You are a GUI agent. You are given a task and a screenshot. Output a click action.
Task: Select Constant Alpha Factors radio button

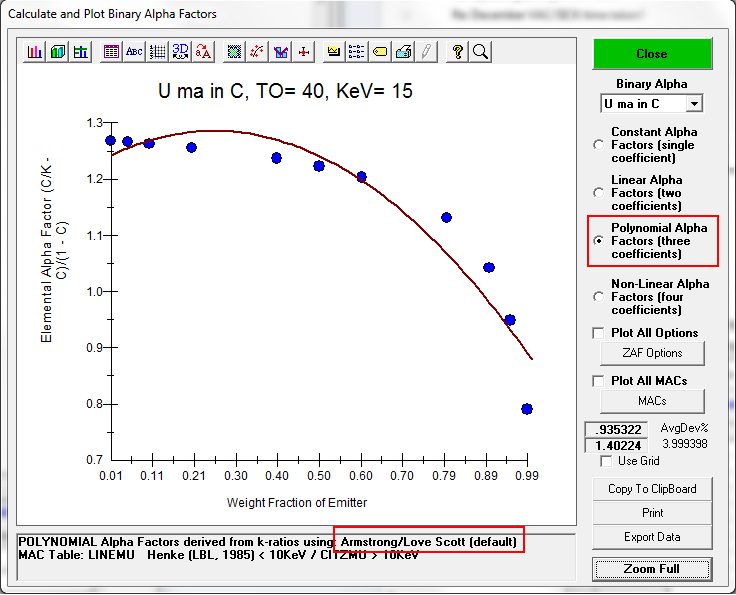[x=599, y=145]
